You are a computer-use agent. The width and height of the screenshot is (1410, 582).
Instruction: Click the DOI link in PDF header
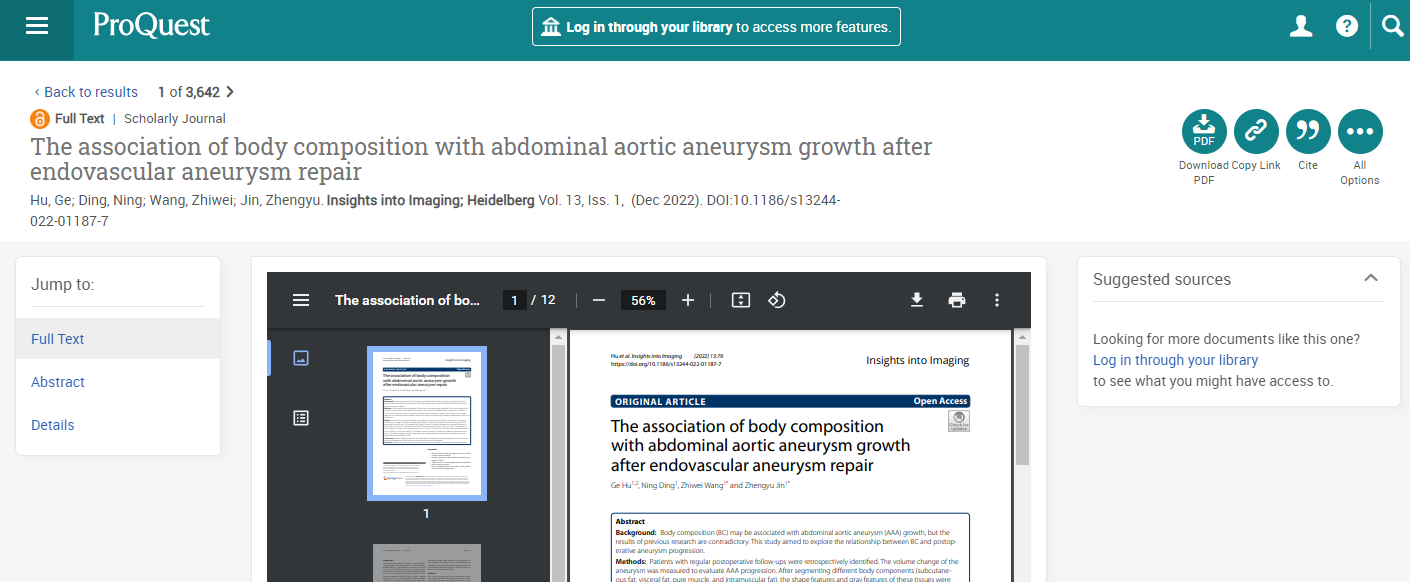(x=666, y=364)
